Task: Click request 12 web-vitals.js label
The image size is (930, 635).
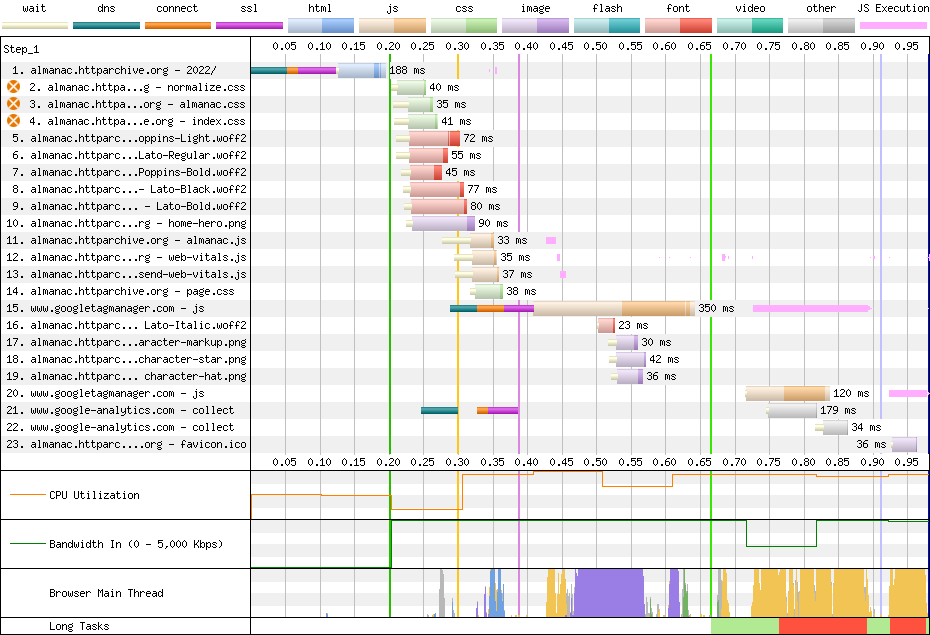Action: click(x=126, y=257)
